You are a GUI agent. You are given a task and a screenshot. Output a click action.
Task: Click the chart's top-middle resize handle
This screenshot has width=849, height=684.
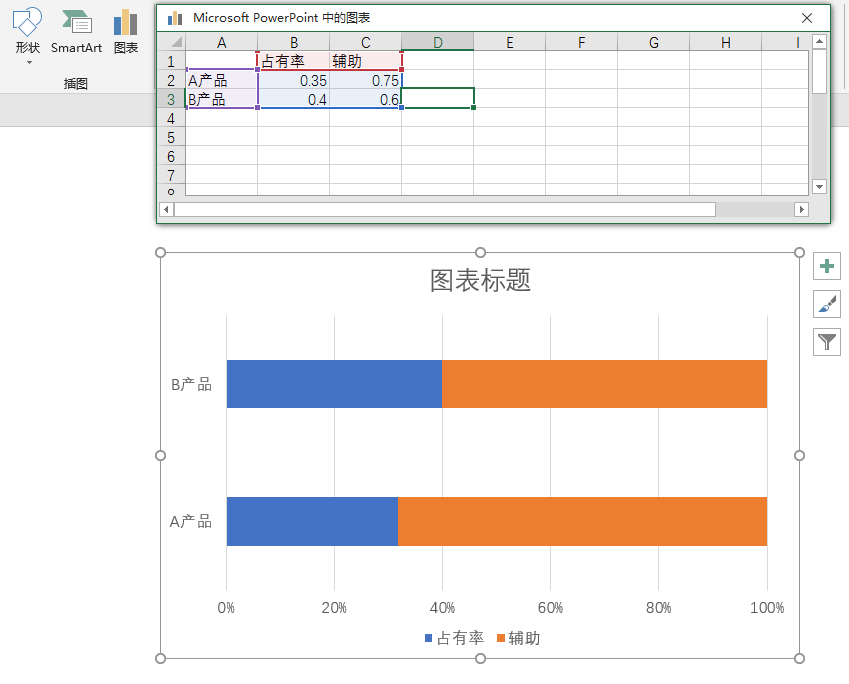click(x=480, y=252)
